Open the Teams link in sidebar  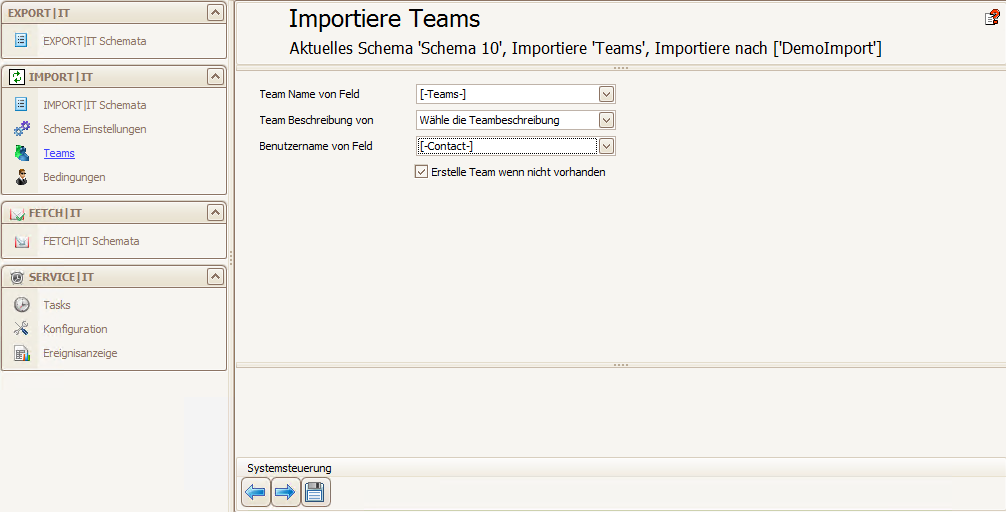point(59,153)
